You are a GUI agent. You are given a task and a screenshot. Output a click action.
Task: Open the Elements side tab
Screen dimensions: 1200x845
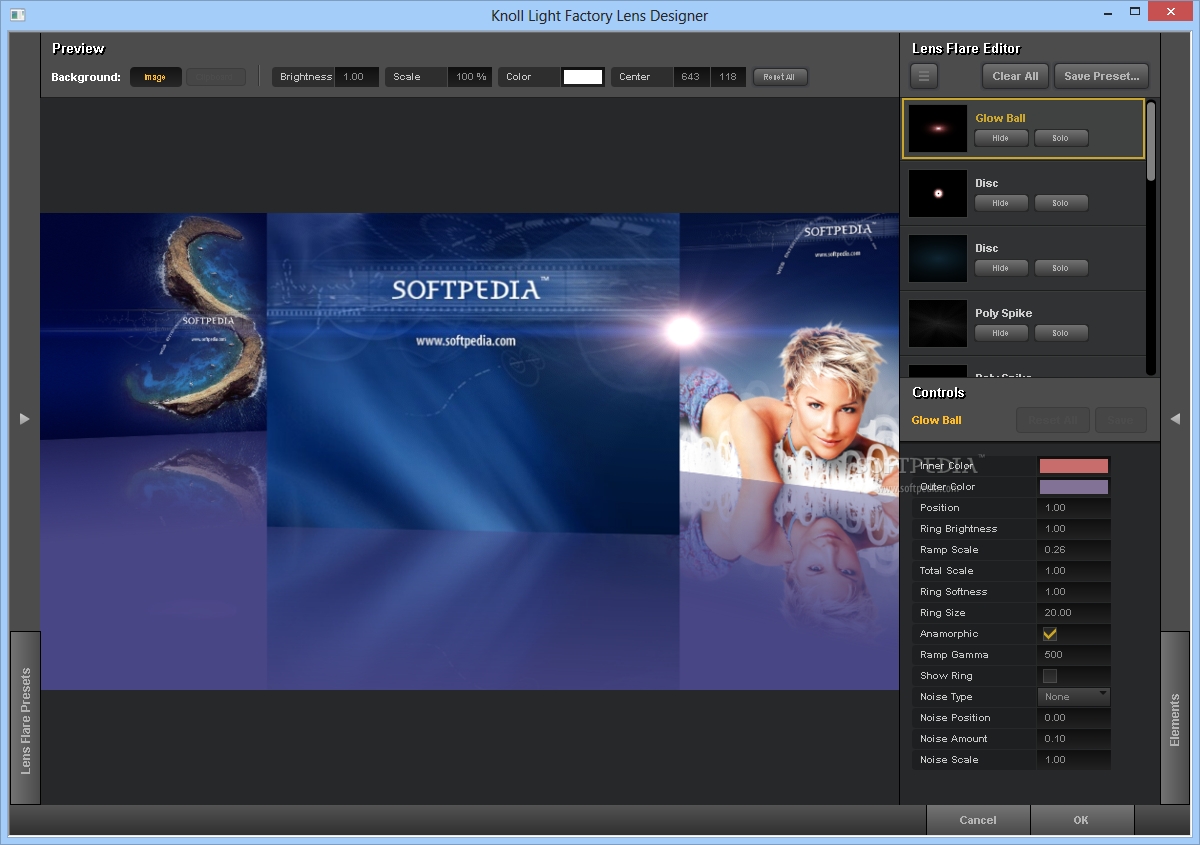[x=1175, y=718]
